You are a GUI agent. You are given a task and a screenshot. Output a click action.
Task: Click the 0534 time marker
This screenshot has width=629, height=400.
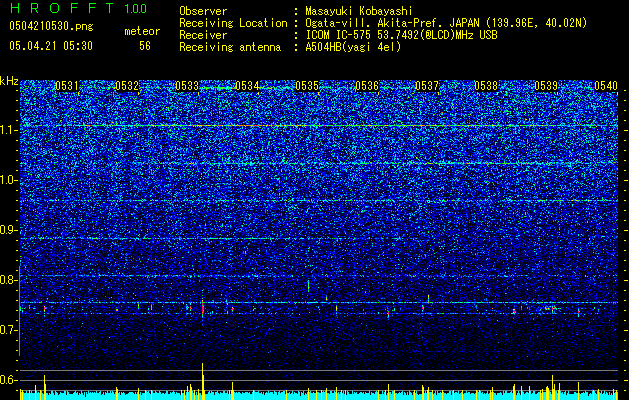247,86
